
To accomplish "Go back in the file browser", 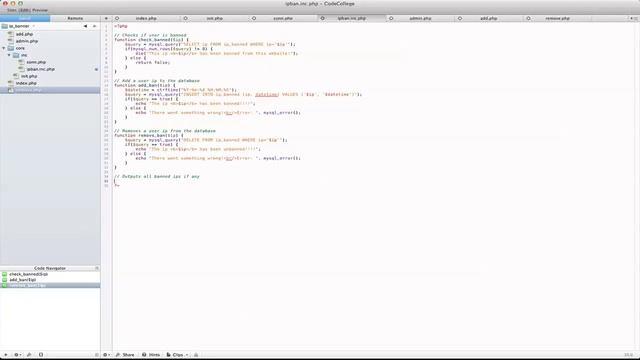I will pos(85,26).
